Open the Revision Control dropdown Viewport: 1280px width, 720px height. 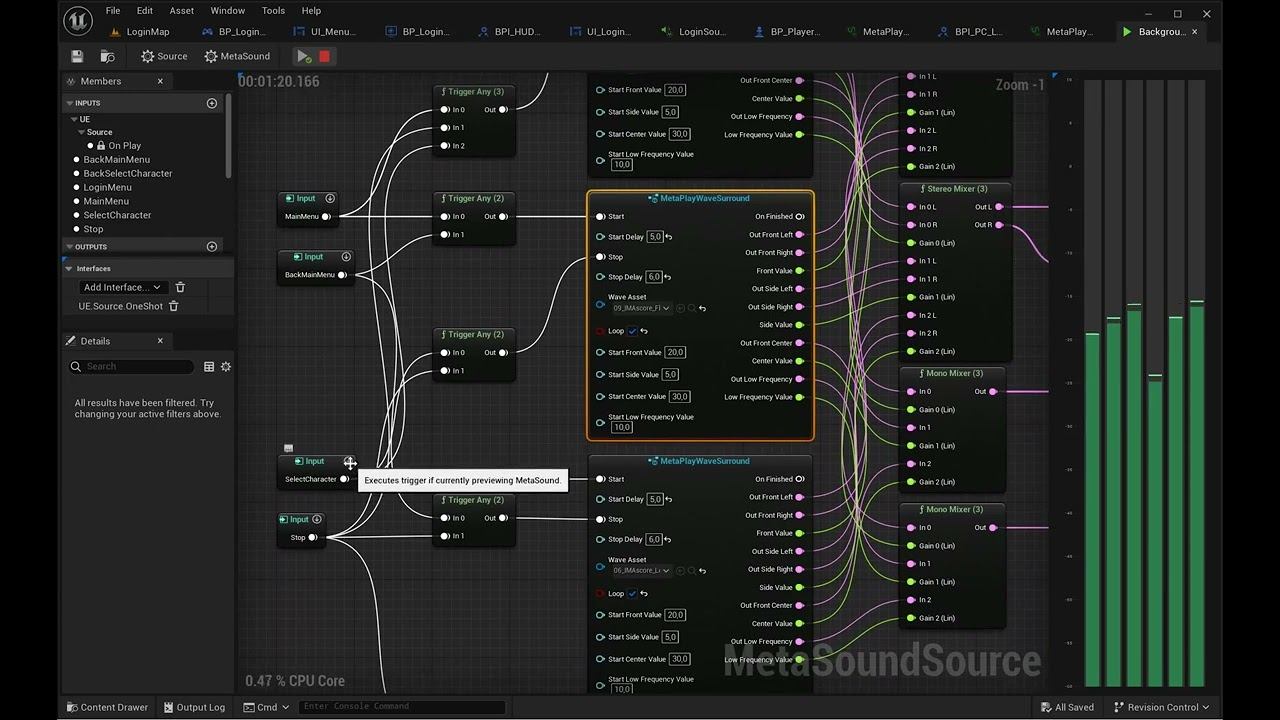[x=1160, y=707]
